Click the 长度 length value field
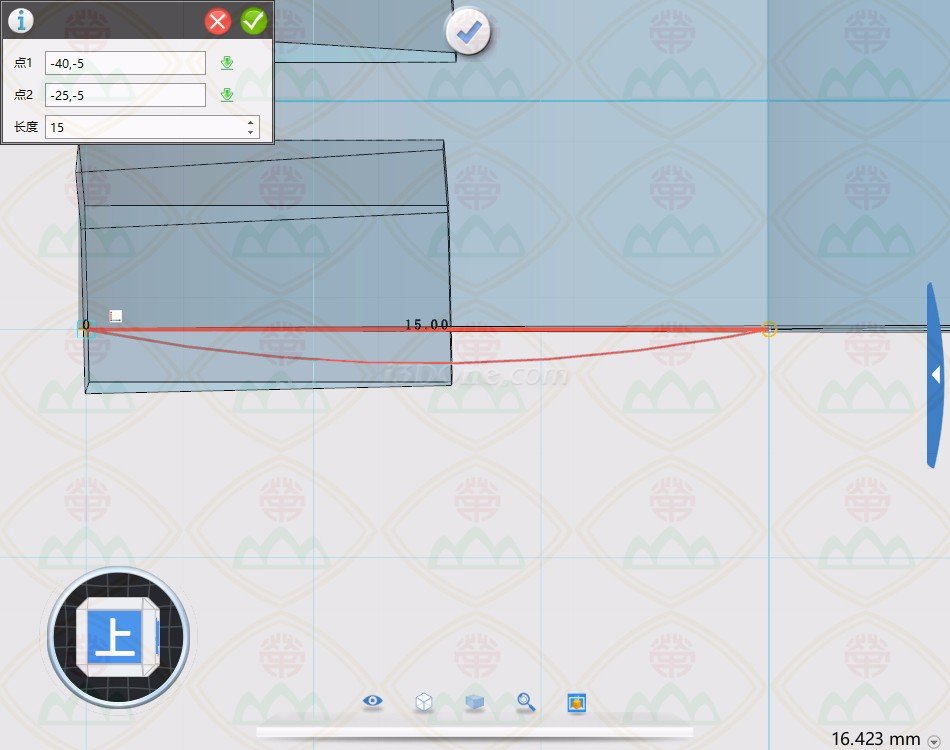Screen dimensions: 950x750 pyautogui.click(x=143, y=127)
